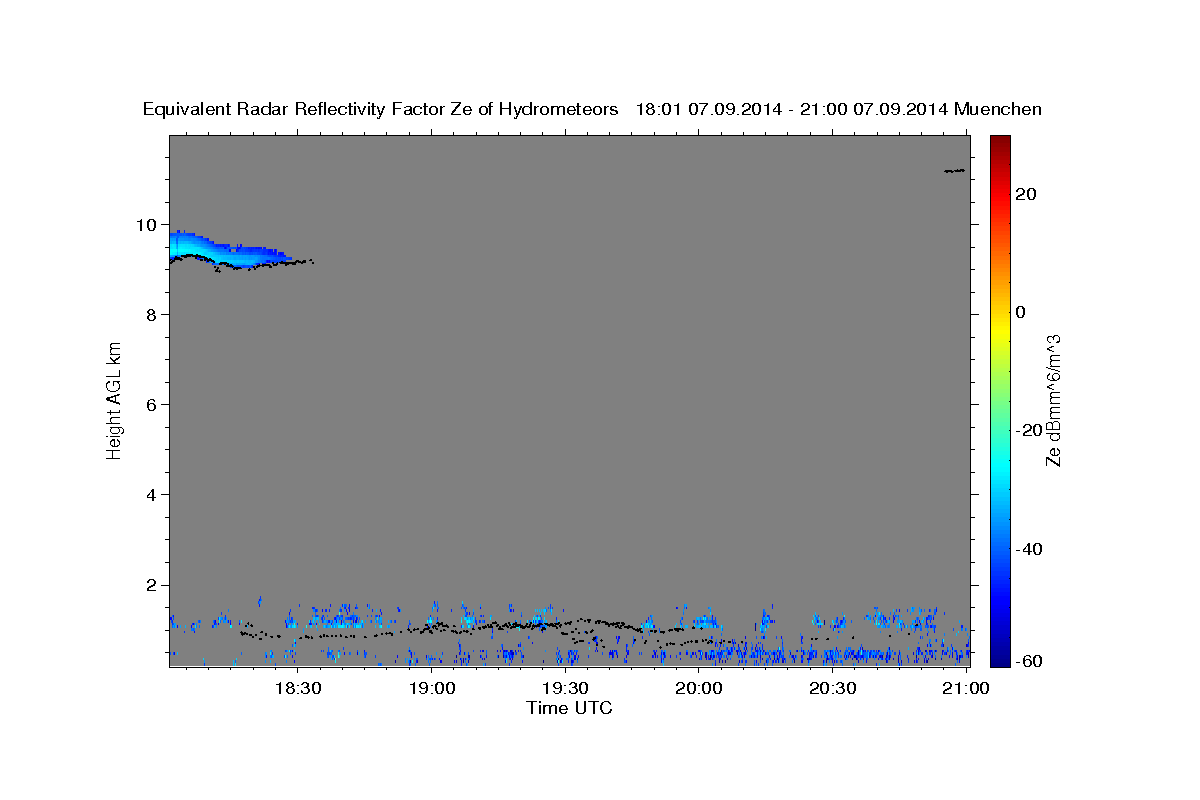Click the 'Time UTC' axis label
Image resolution: width=1200 pixels, height=800 pixels.
(x=569, y=708)
